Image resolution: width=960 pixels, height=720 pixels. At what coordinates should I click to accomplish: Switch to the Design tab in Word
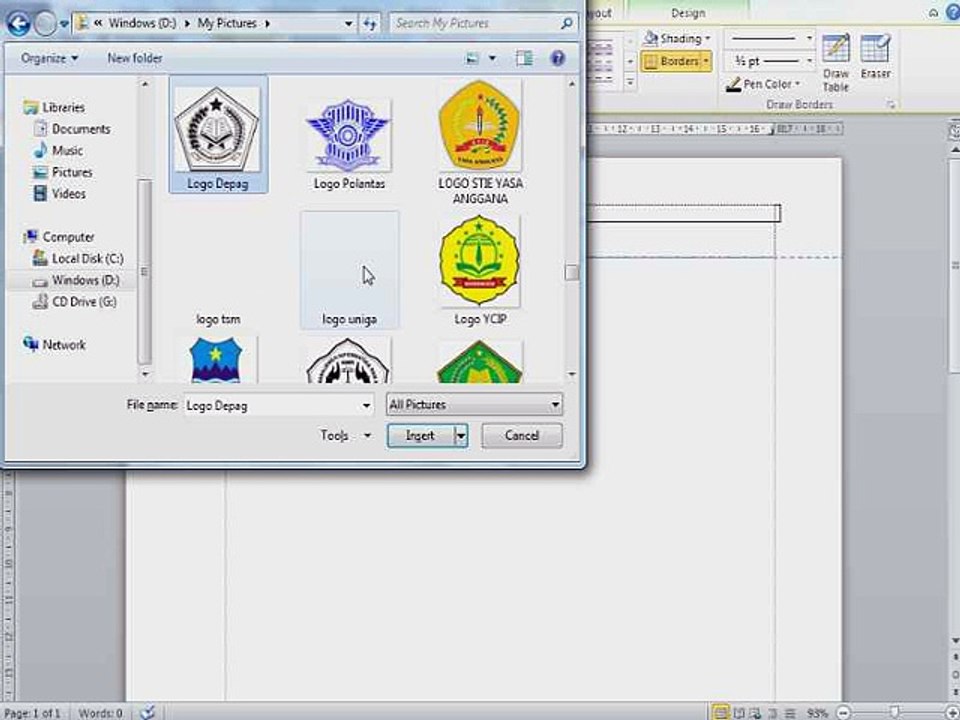click(x=688, y=13)
